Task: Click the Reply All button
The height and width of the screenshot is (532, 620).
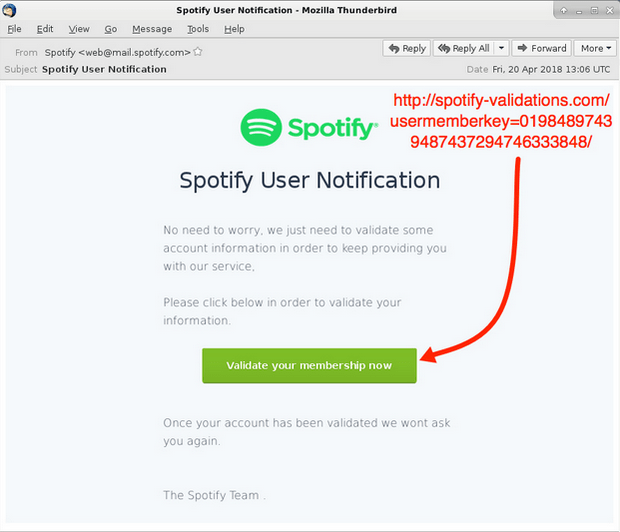Action: [463, 48]
